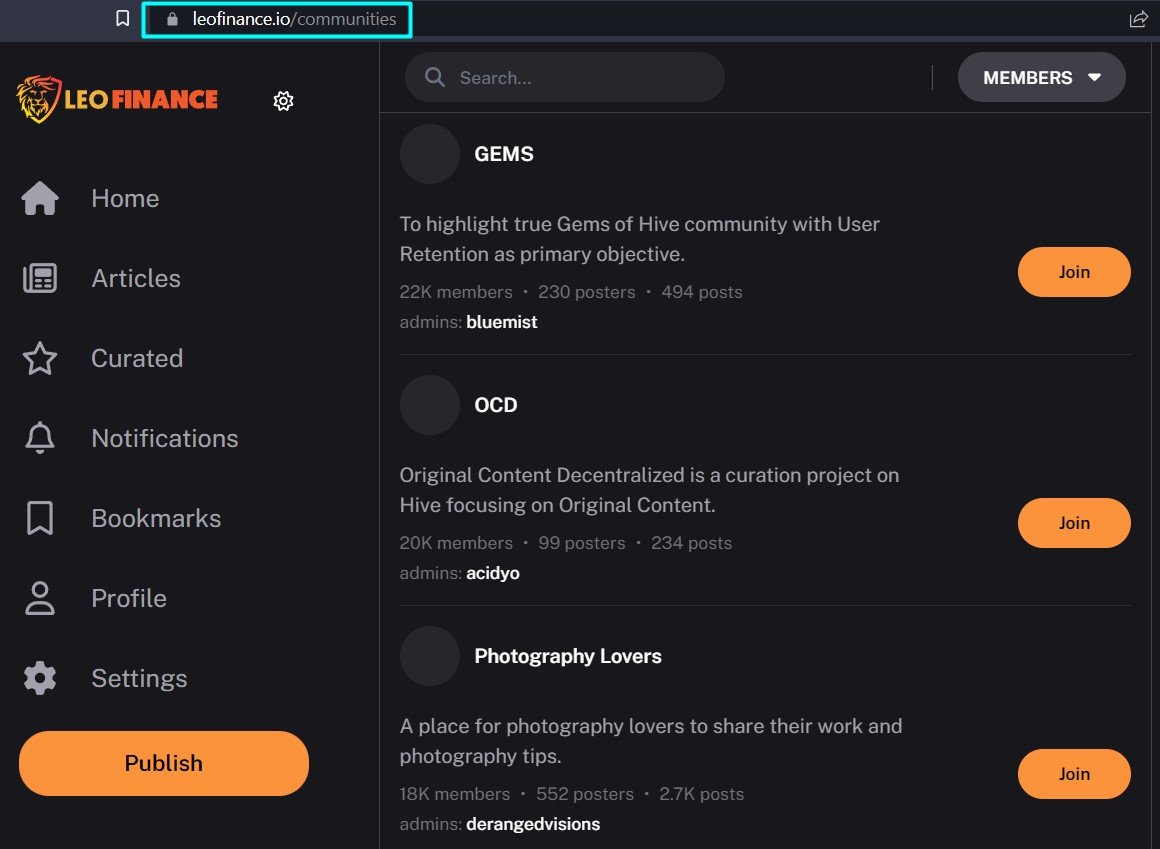Click the Settings cog icon in sidebar

coord(40,678)
